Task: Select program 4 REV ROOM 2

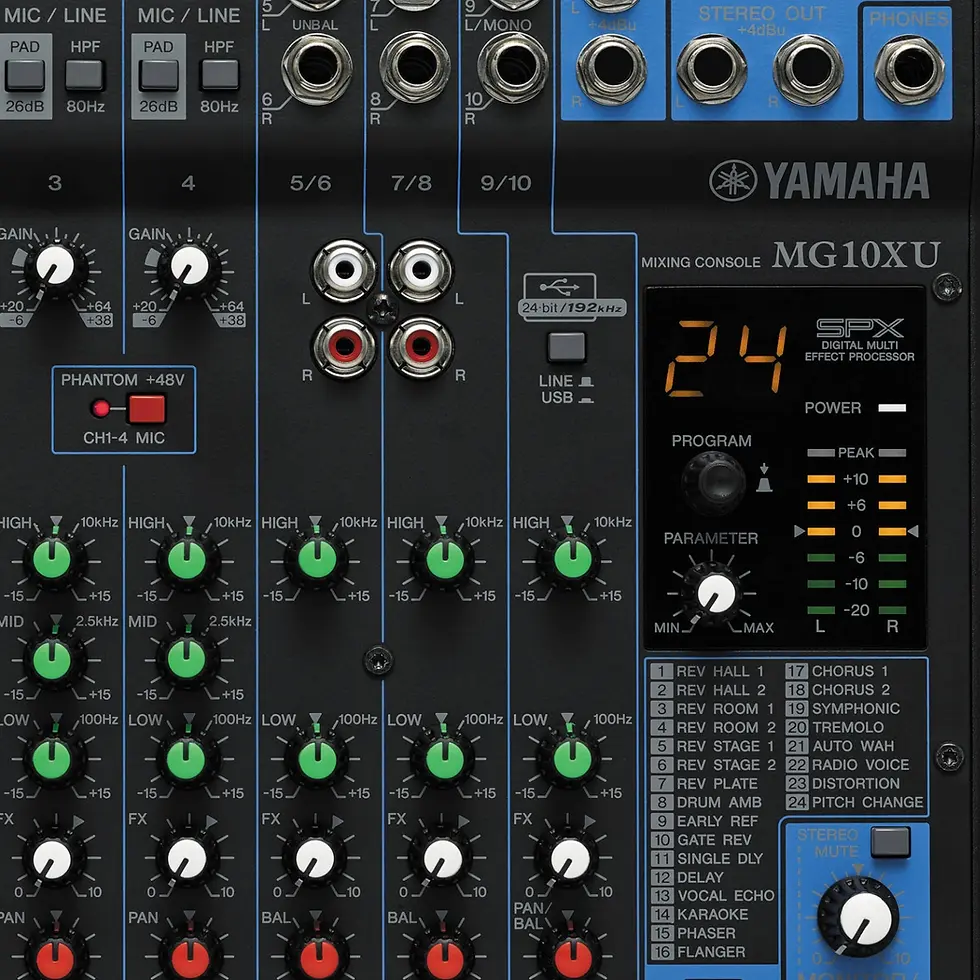Action: pyautogui.click(x=713, y=728)
